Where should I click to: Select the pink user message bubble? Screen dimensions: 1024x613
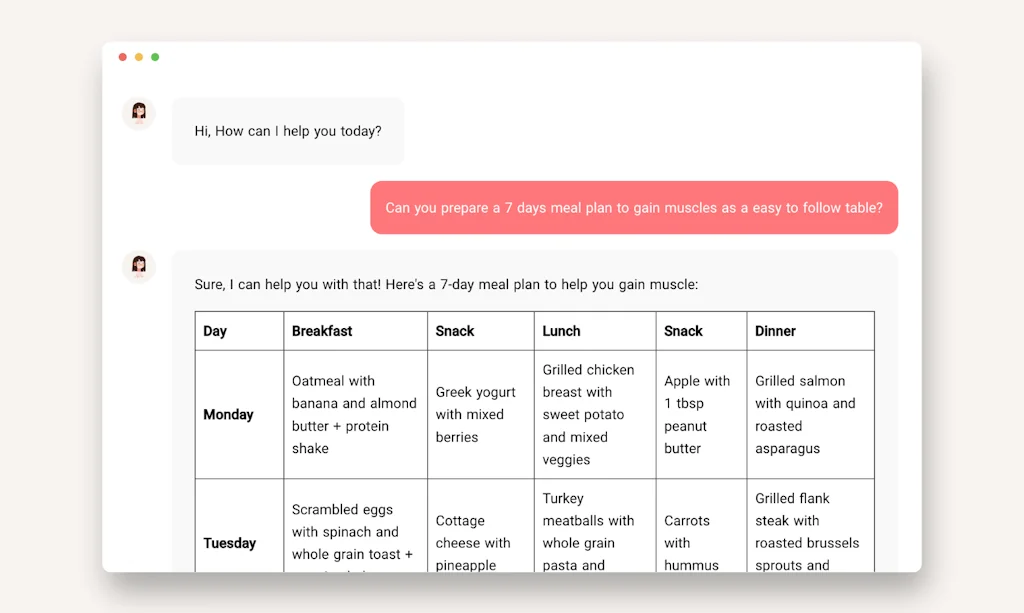(x=634, y=207)
